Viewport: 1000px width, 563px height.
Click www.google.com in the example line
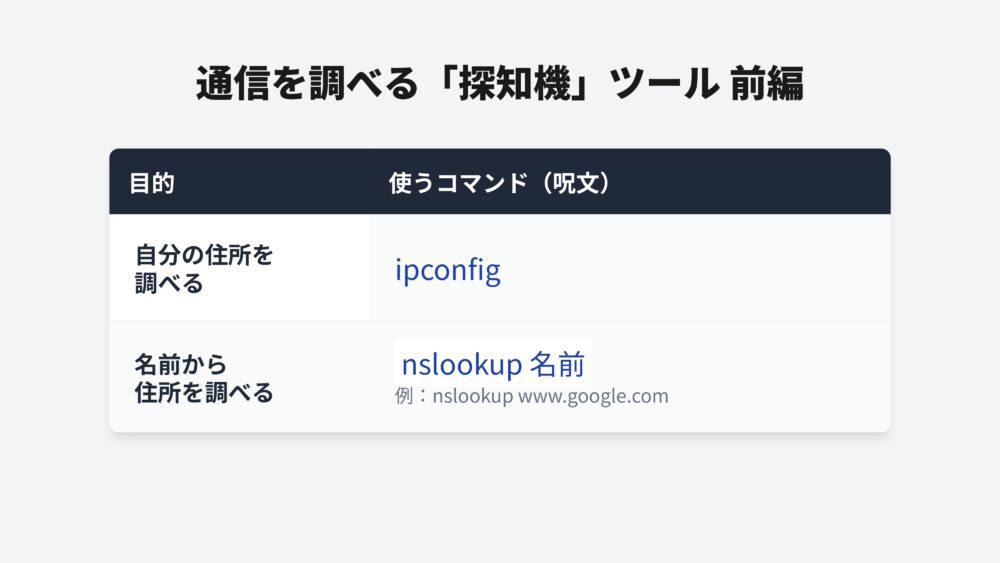(x=593, y=396)
